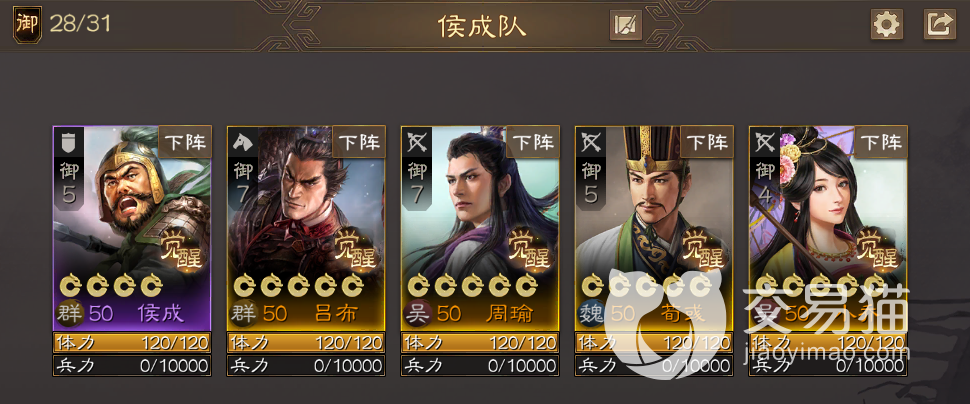Open the settings gear icon
Viewport: 970px width, 404px height.
[x=886, y=25]
